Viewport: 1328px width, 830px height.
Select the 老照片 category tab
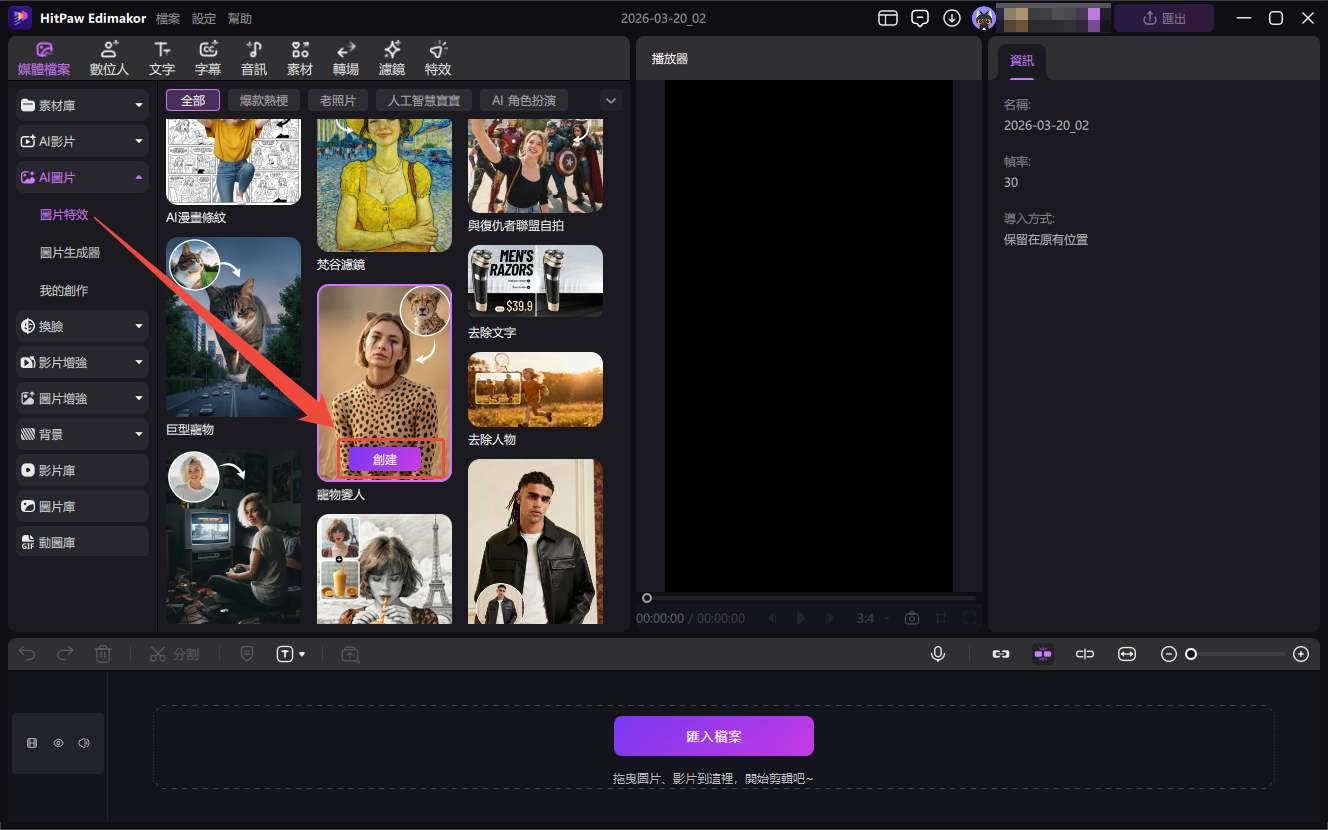[337, 100]
